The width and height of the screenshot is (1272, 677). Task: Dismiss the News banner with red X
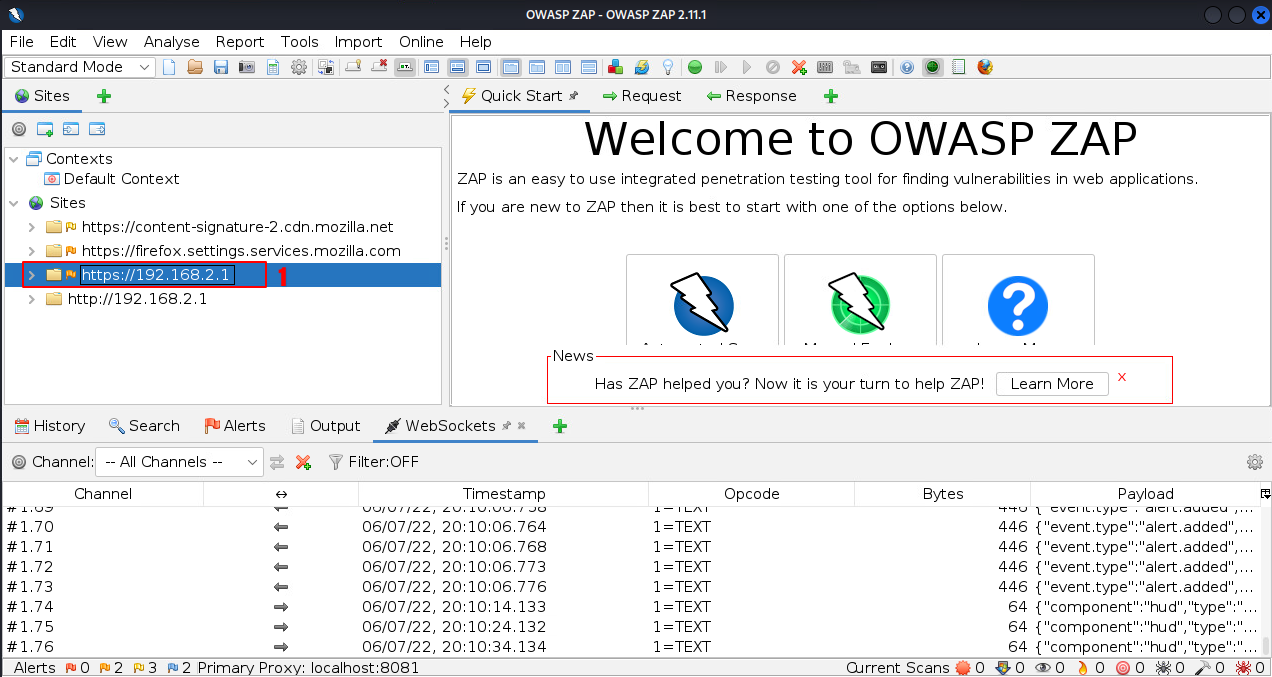point(1122,377)
